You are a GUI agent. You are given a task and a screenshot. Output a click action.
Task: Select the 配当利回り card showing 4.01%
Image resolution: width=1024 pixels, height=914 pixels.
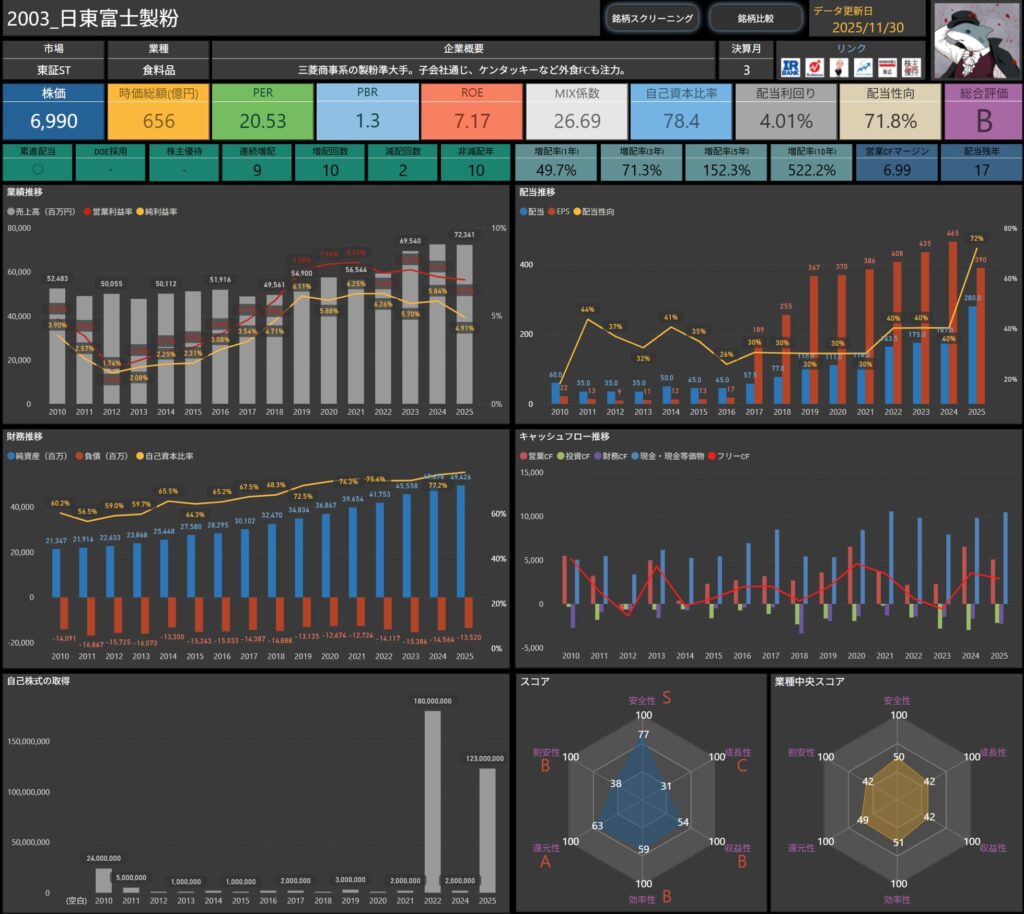point(784,111)
